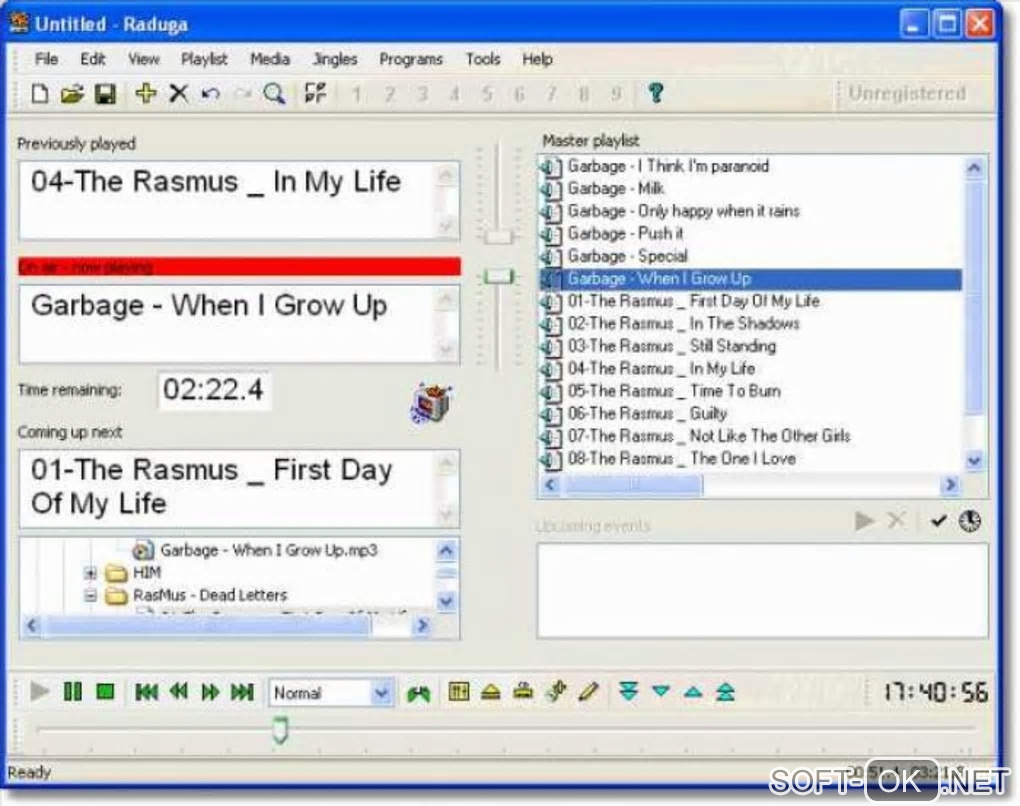Click the jukebox icon beside time remaining

coord(431,403)
